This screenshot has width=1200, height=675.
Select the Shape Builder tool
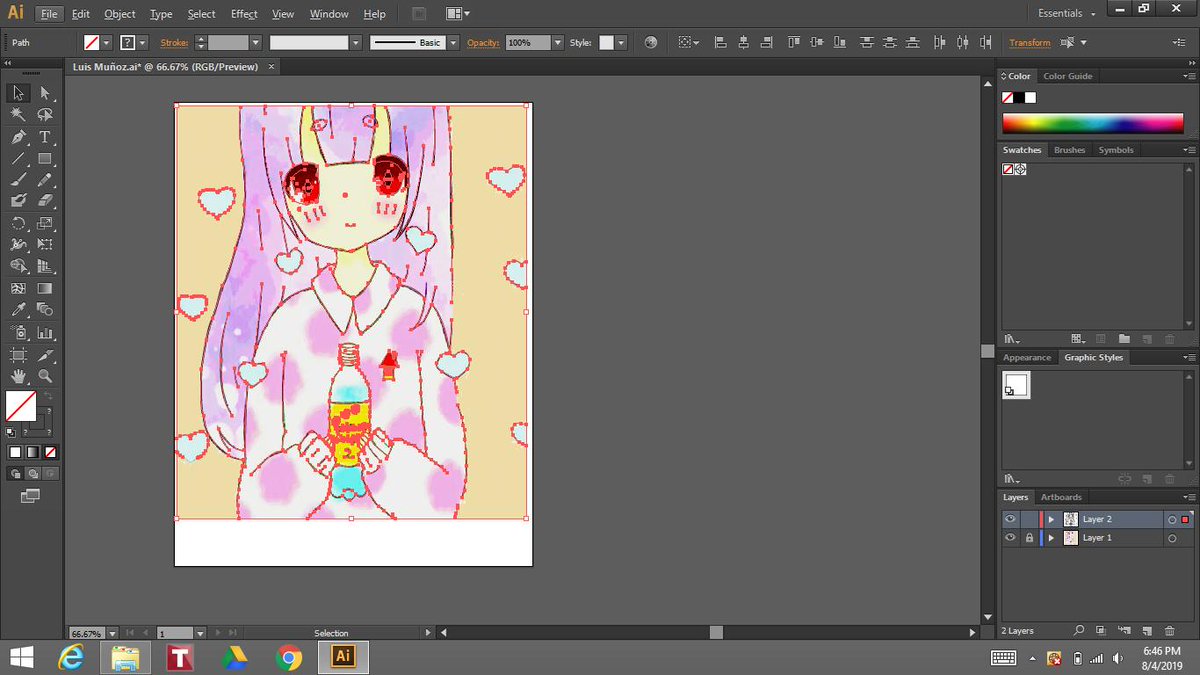pos(18,266)
